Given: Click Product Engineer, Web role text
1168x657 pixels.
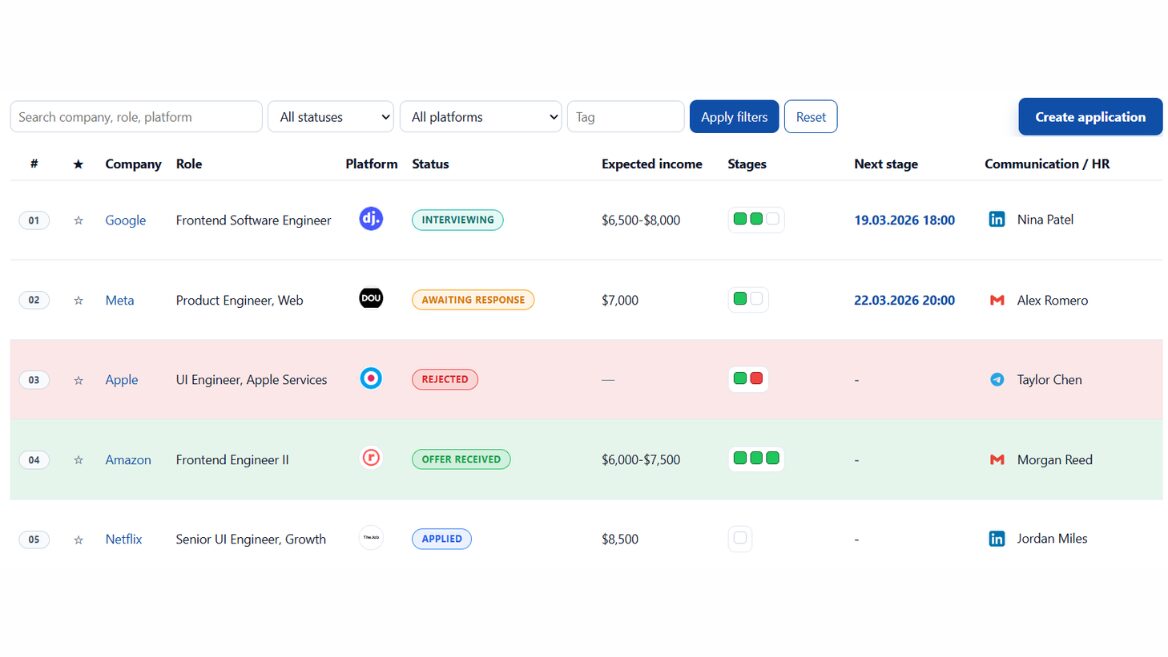Looking at the screenshot, I should [x=239, y=300].
